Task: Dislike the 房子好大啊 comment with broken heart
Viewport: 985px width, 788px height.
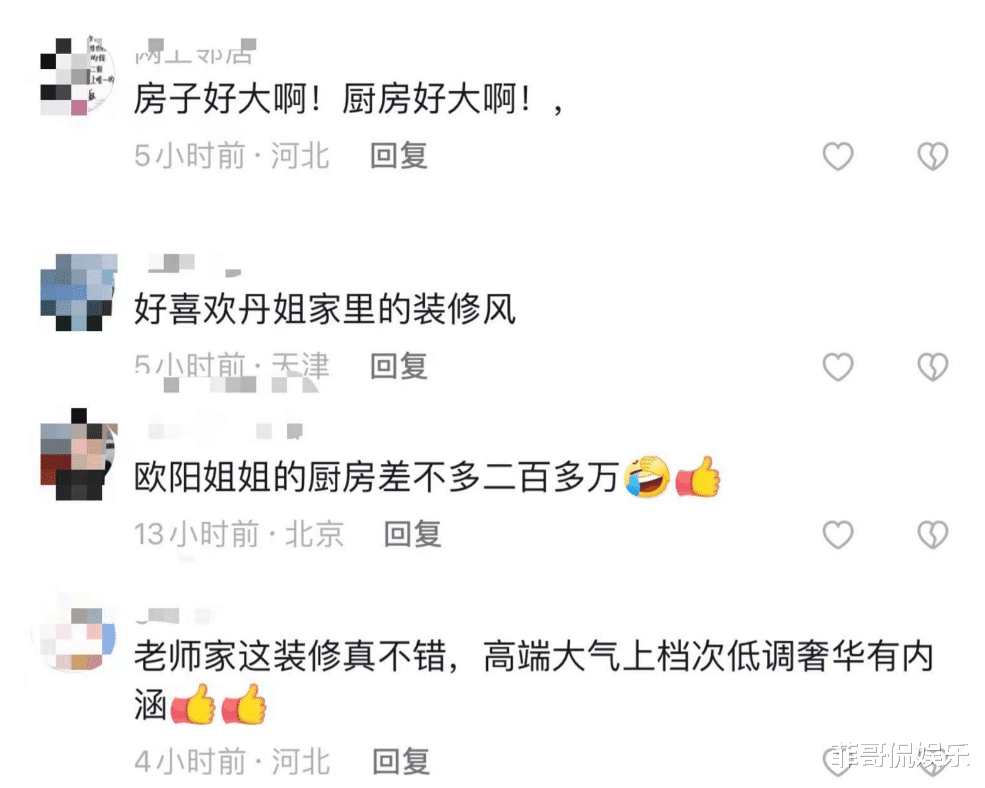Action: pyautogui.click(x=933, y=156)
